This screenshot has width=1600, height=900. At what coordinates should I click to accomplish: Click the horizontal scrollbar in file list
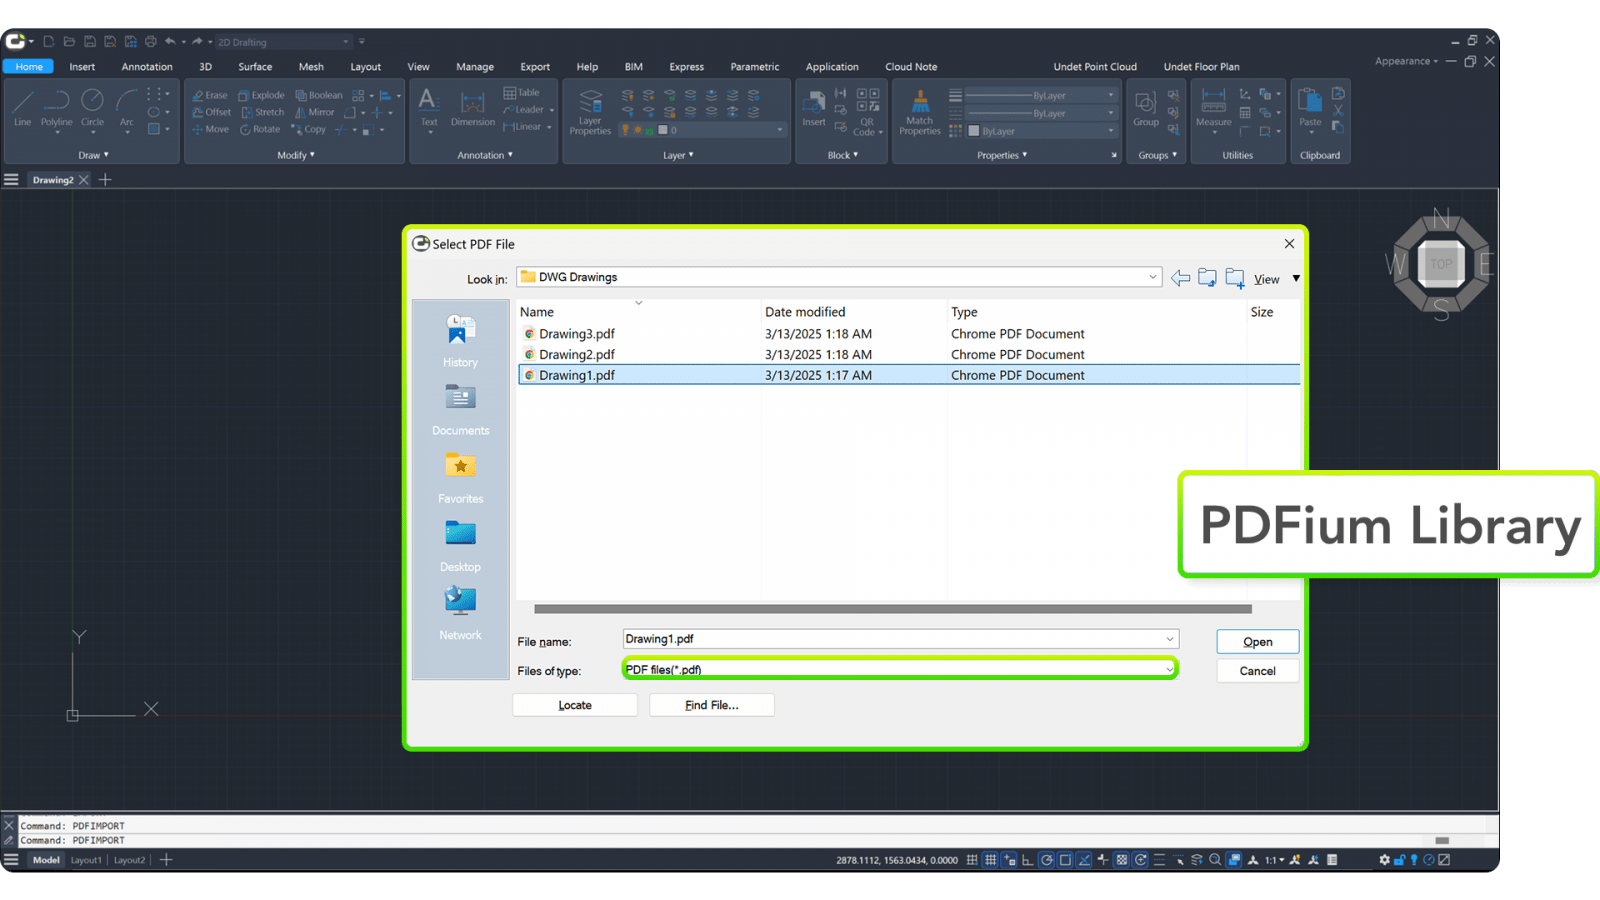point(892,609)
